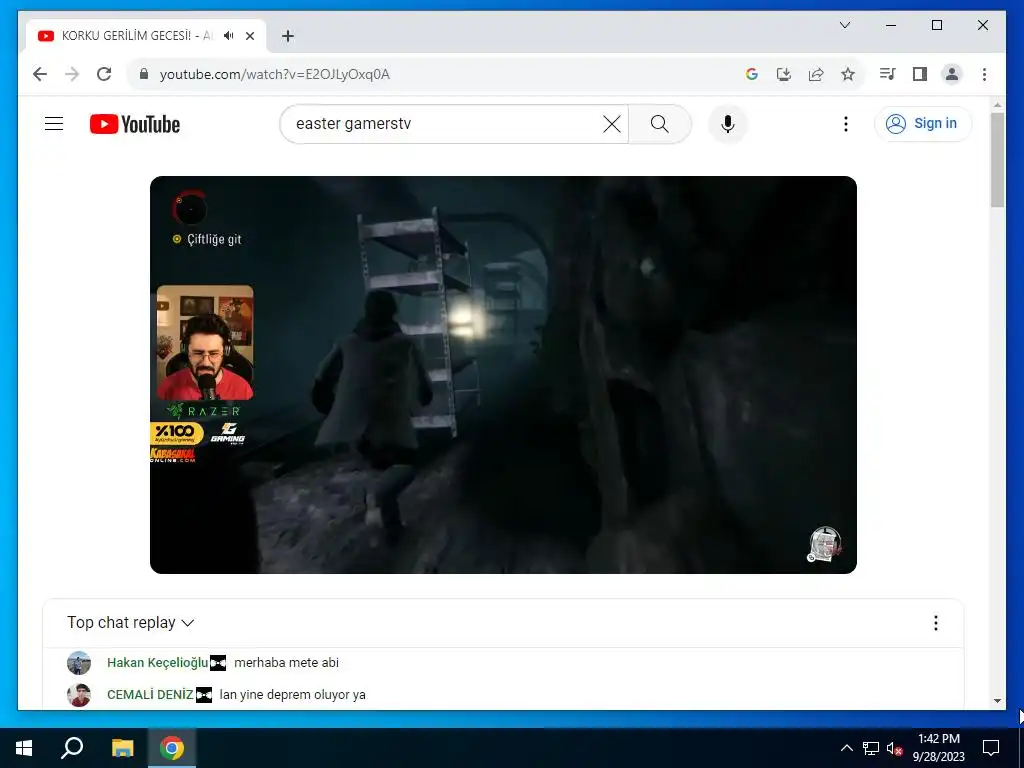
Task: Open CEMALİ DENİZ's chat name
Action: click(x=150, y=694)
